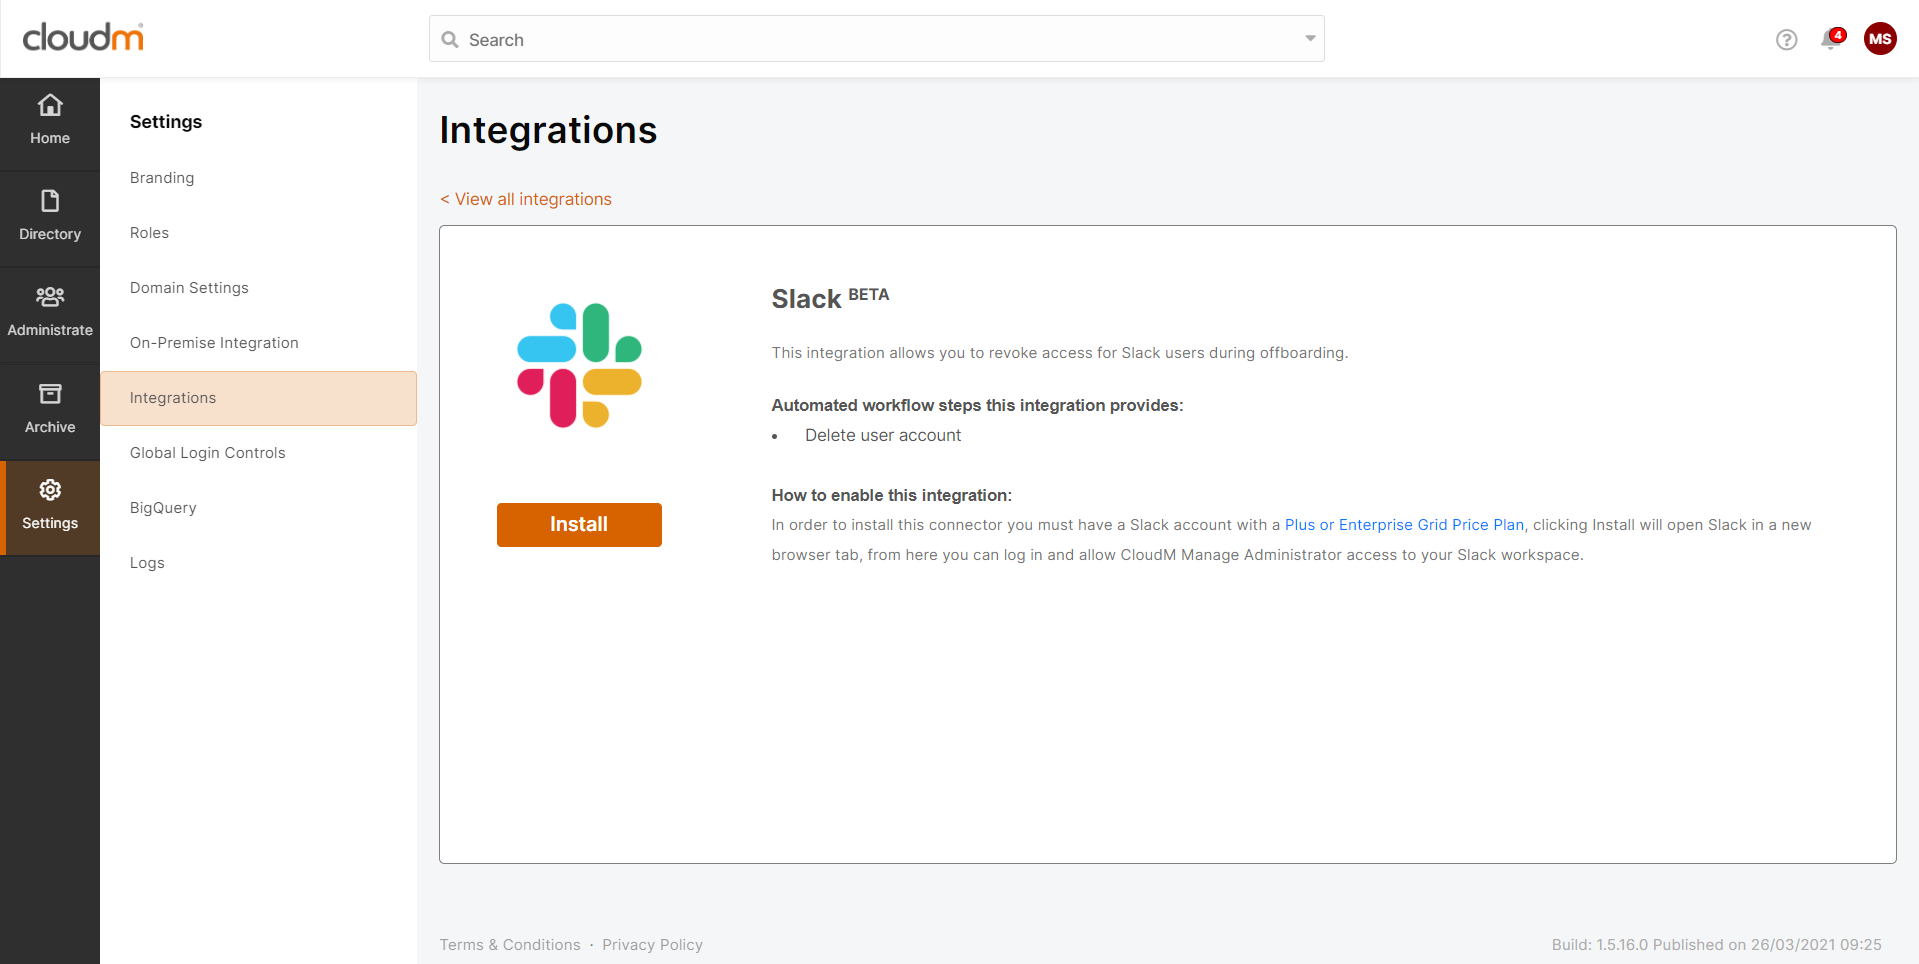Open Domain Settings

189,288
